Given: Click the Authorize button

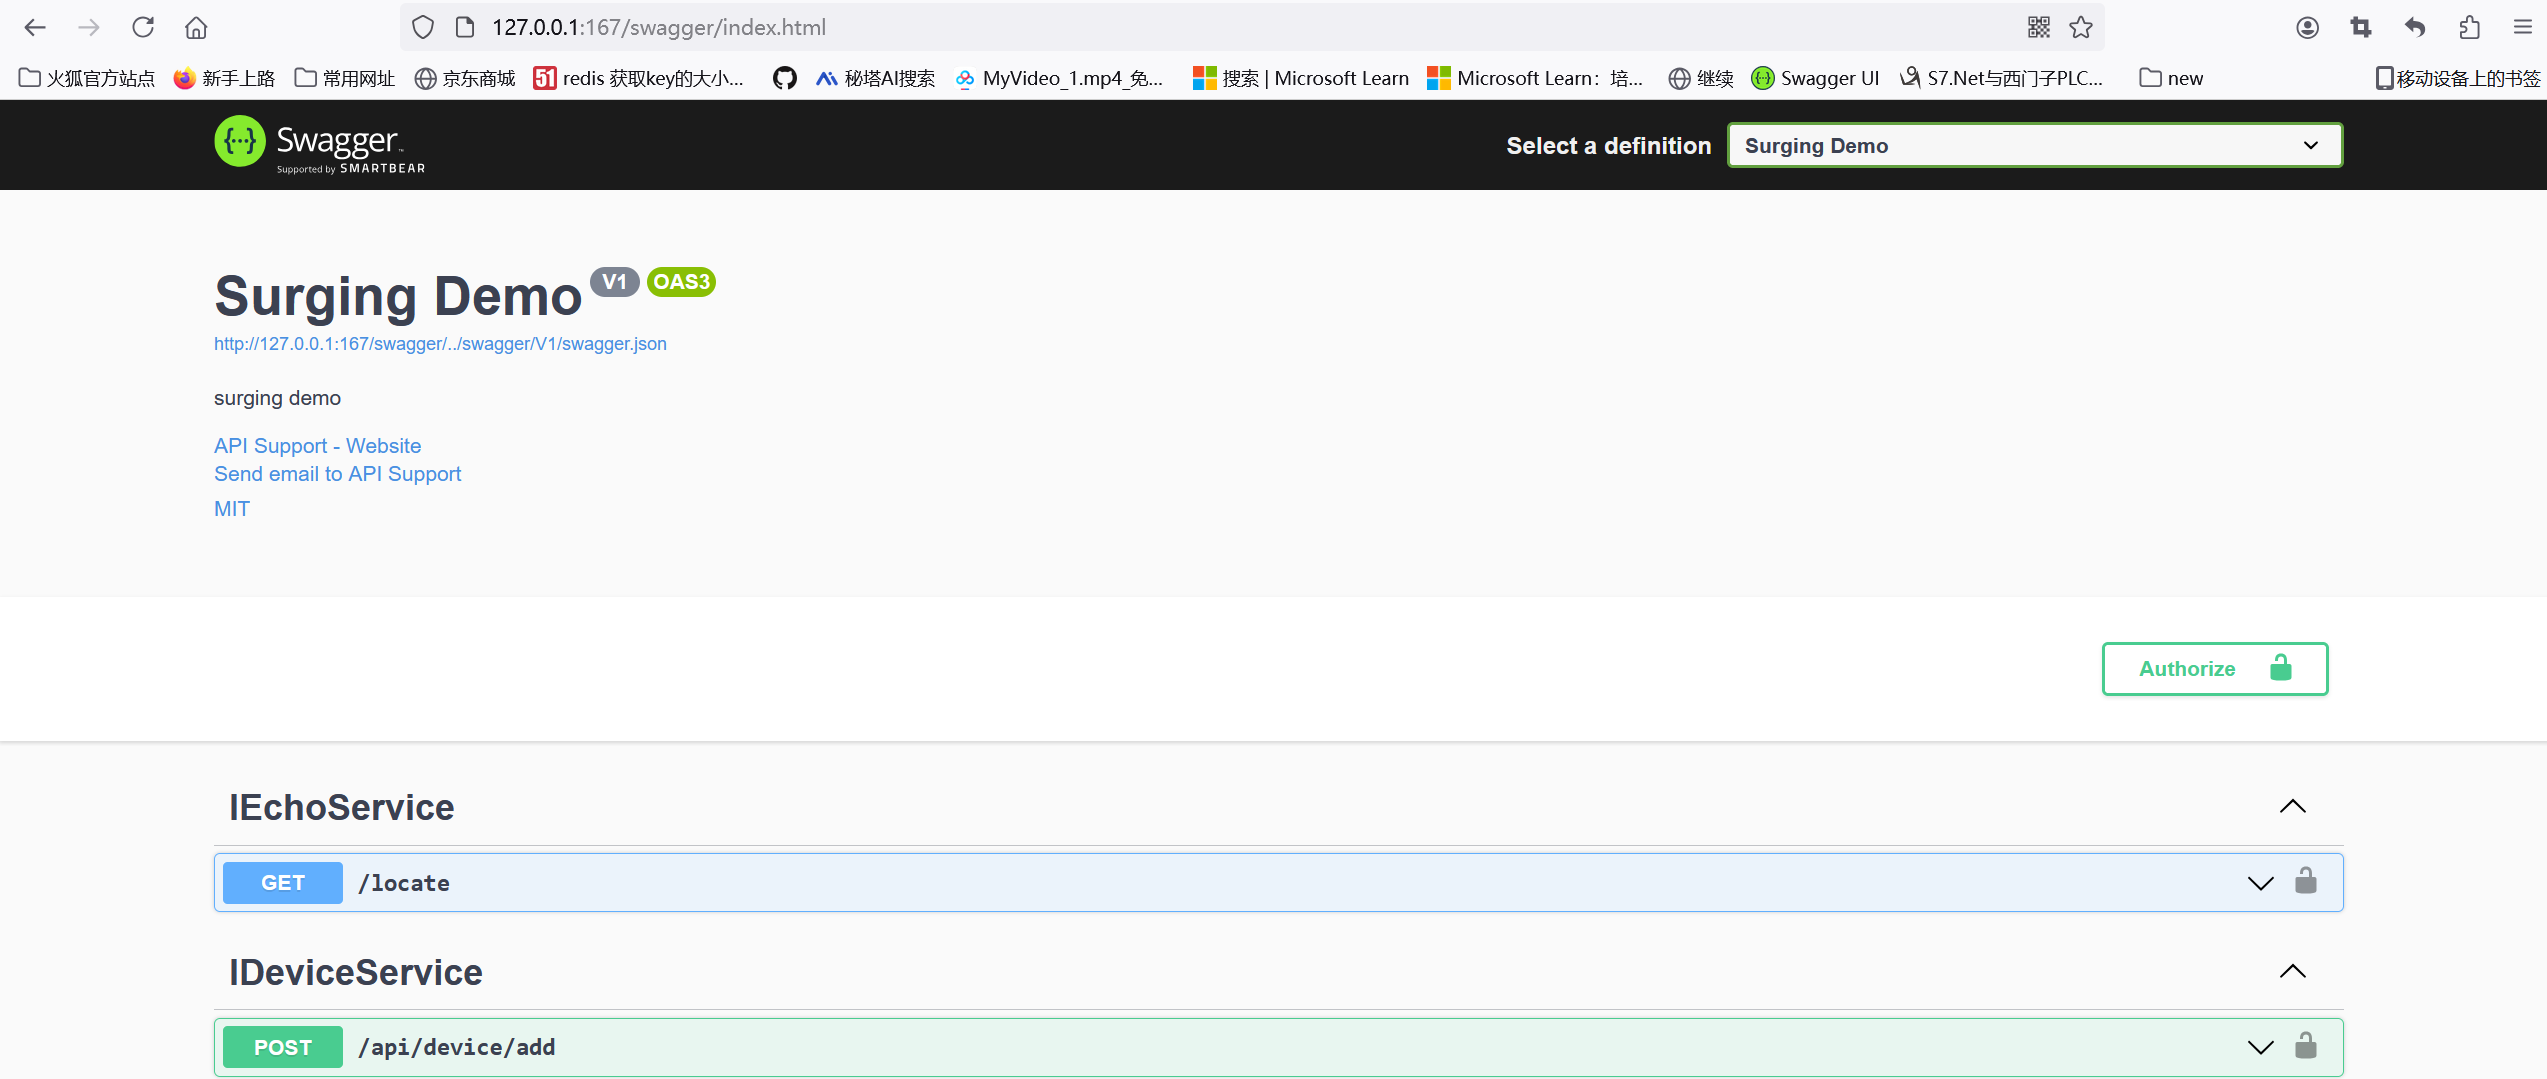Looking at the screenshot, I should coord(2214,668).
